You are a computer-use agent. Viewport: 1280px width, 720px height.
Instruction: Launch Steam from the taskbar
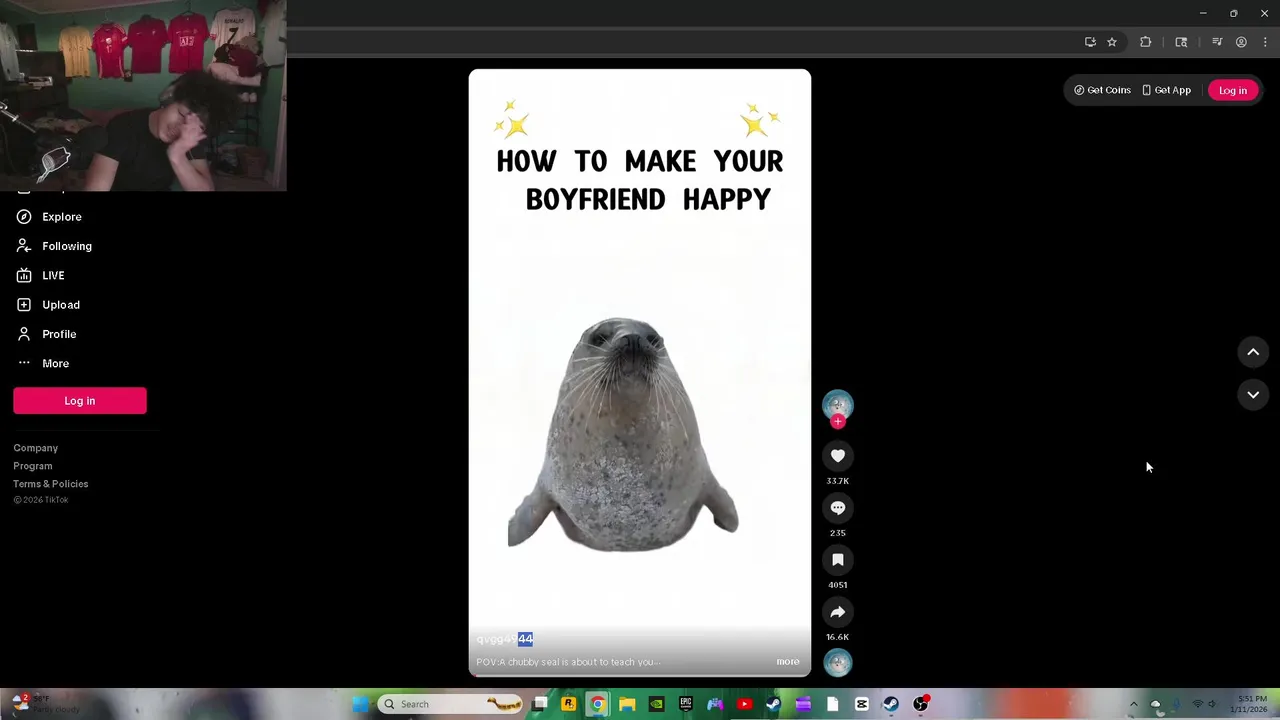[773, 704]
